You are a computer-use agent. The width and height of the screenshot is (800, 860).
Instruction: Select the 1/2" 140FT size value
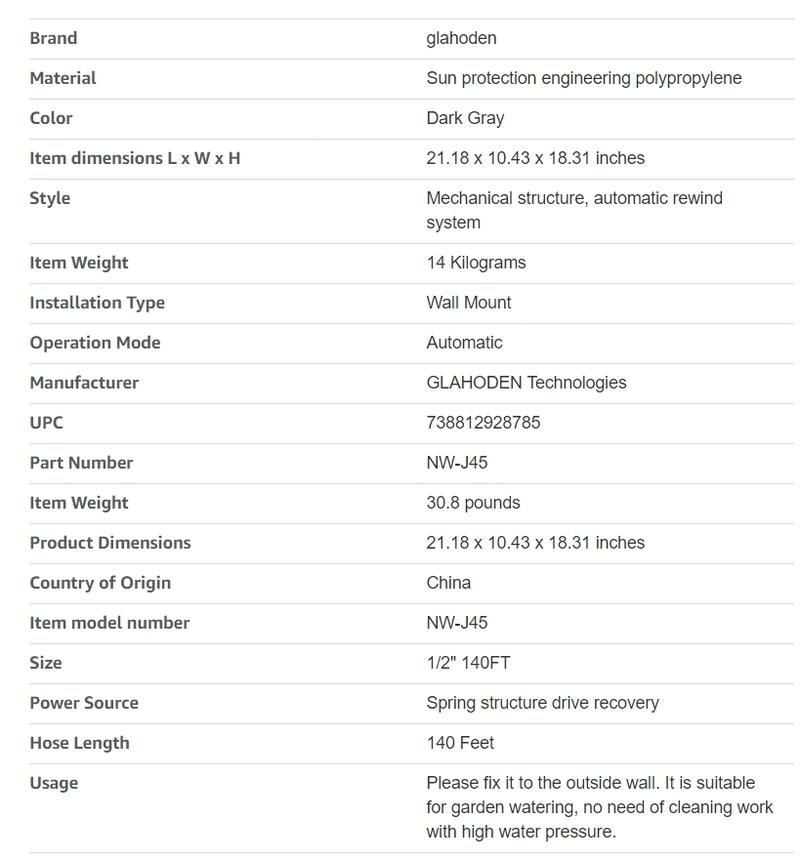click(x=468, y=663)
